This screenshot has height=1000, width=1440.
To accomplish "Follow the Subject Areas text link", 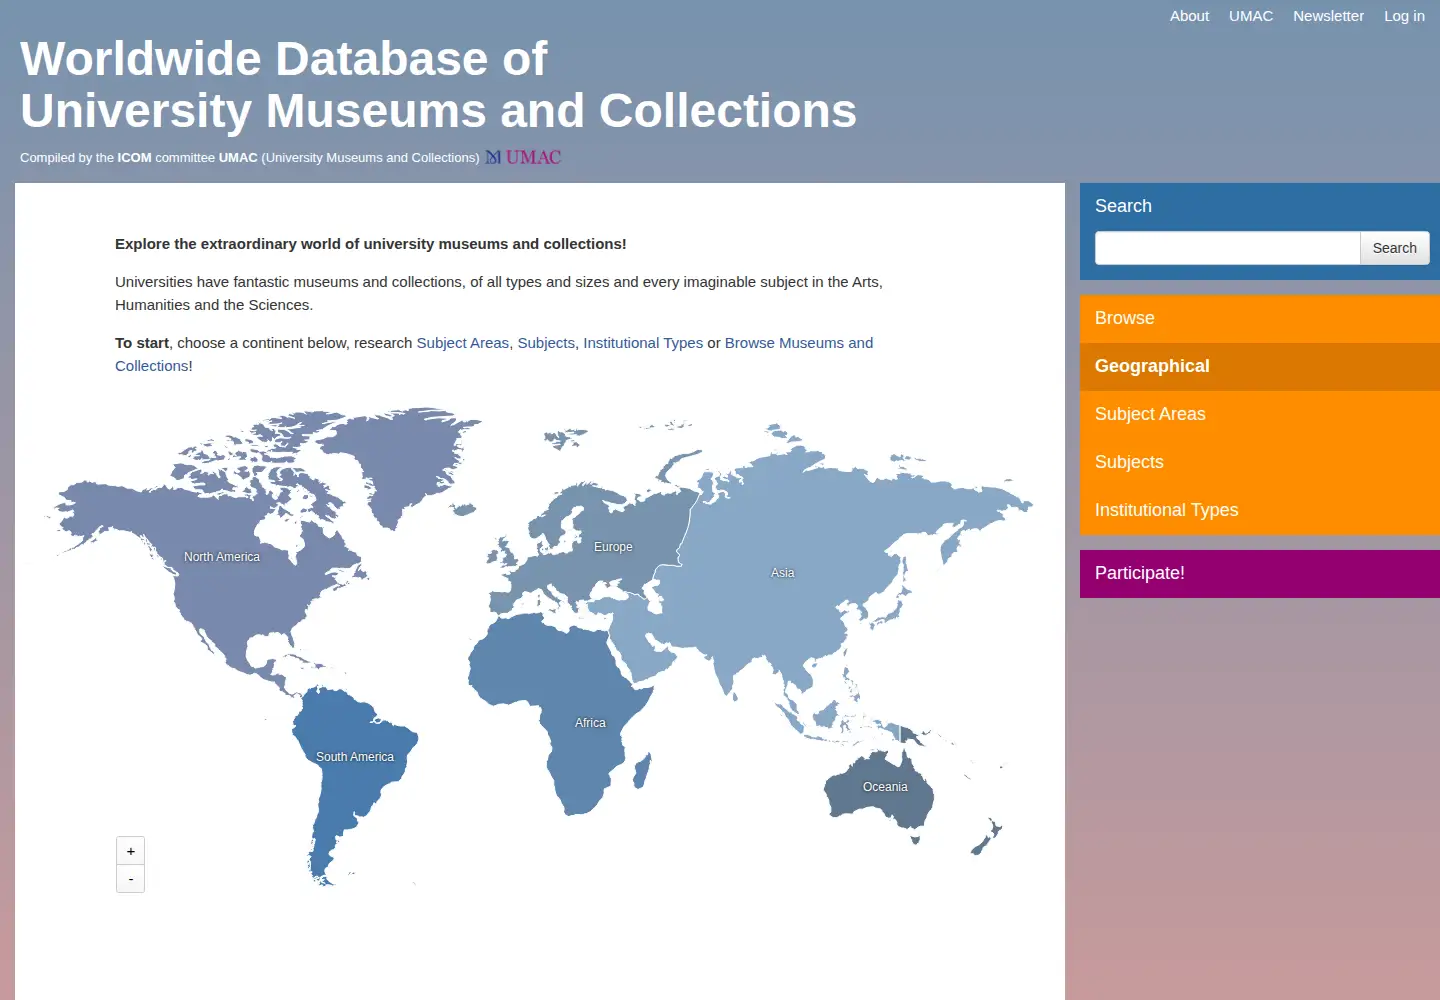I will coord(463,343).
